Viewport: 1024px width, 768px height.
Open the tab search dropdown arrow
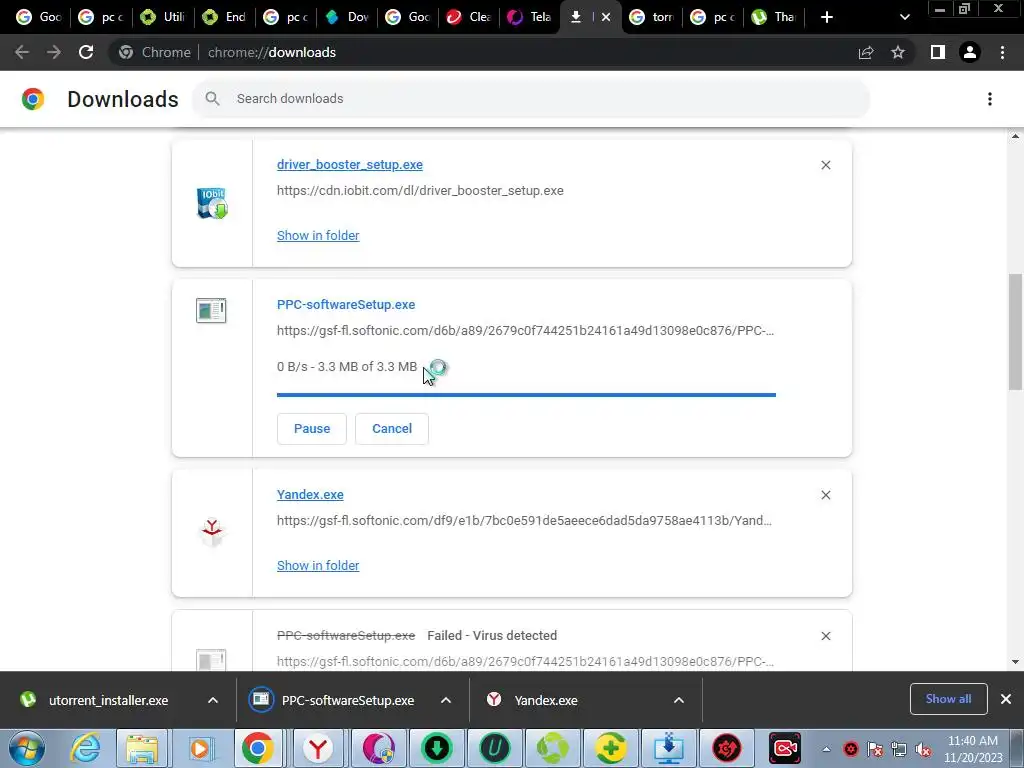[904, 17]
